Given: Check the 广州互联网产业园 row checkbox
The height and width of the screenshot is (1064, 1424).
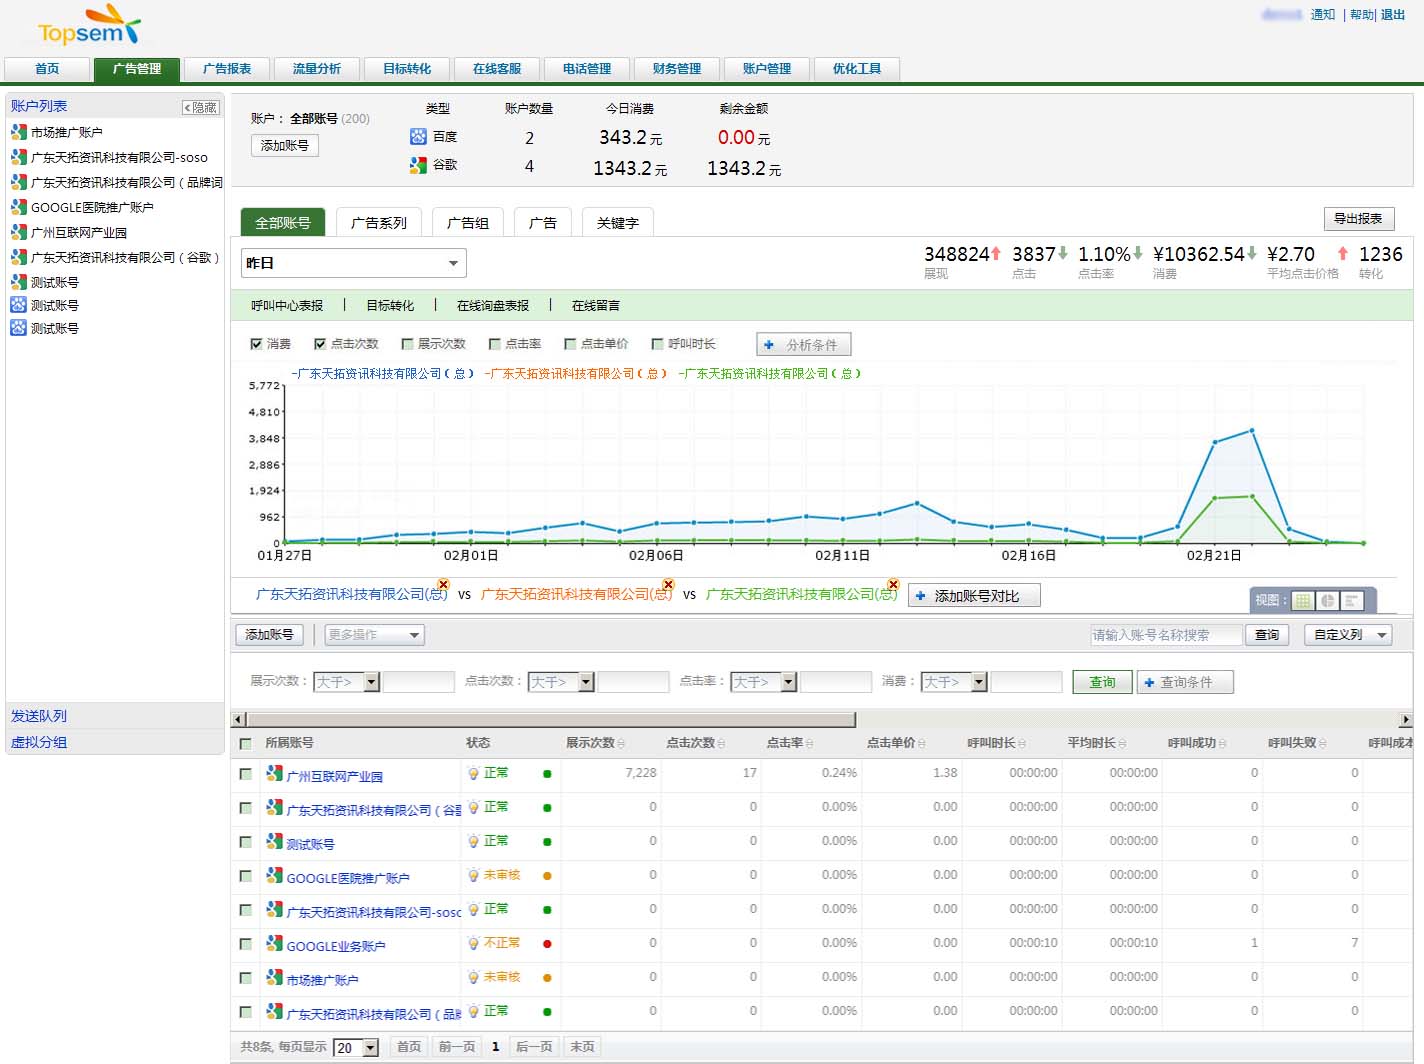Looking at the screenshot, I should click(245, 774).
